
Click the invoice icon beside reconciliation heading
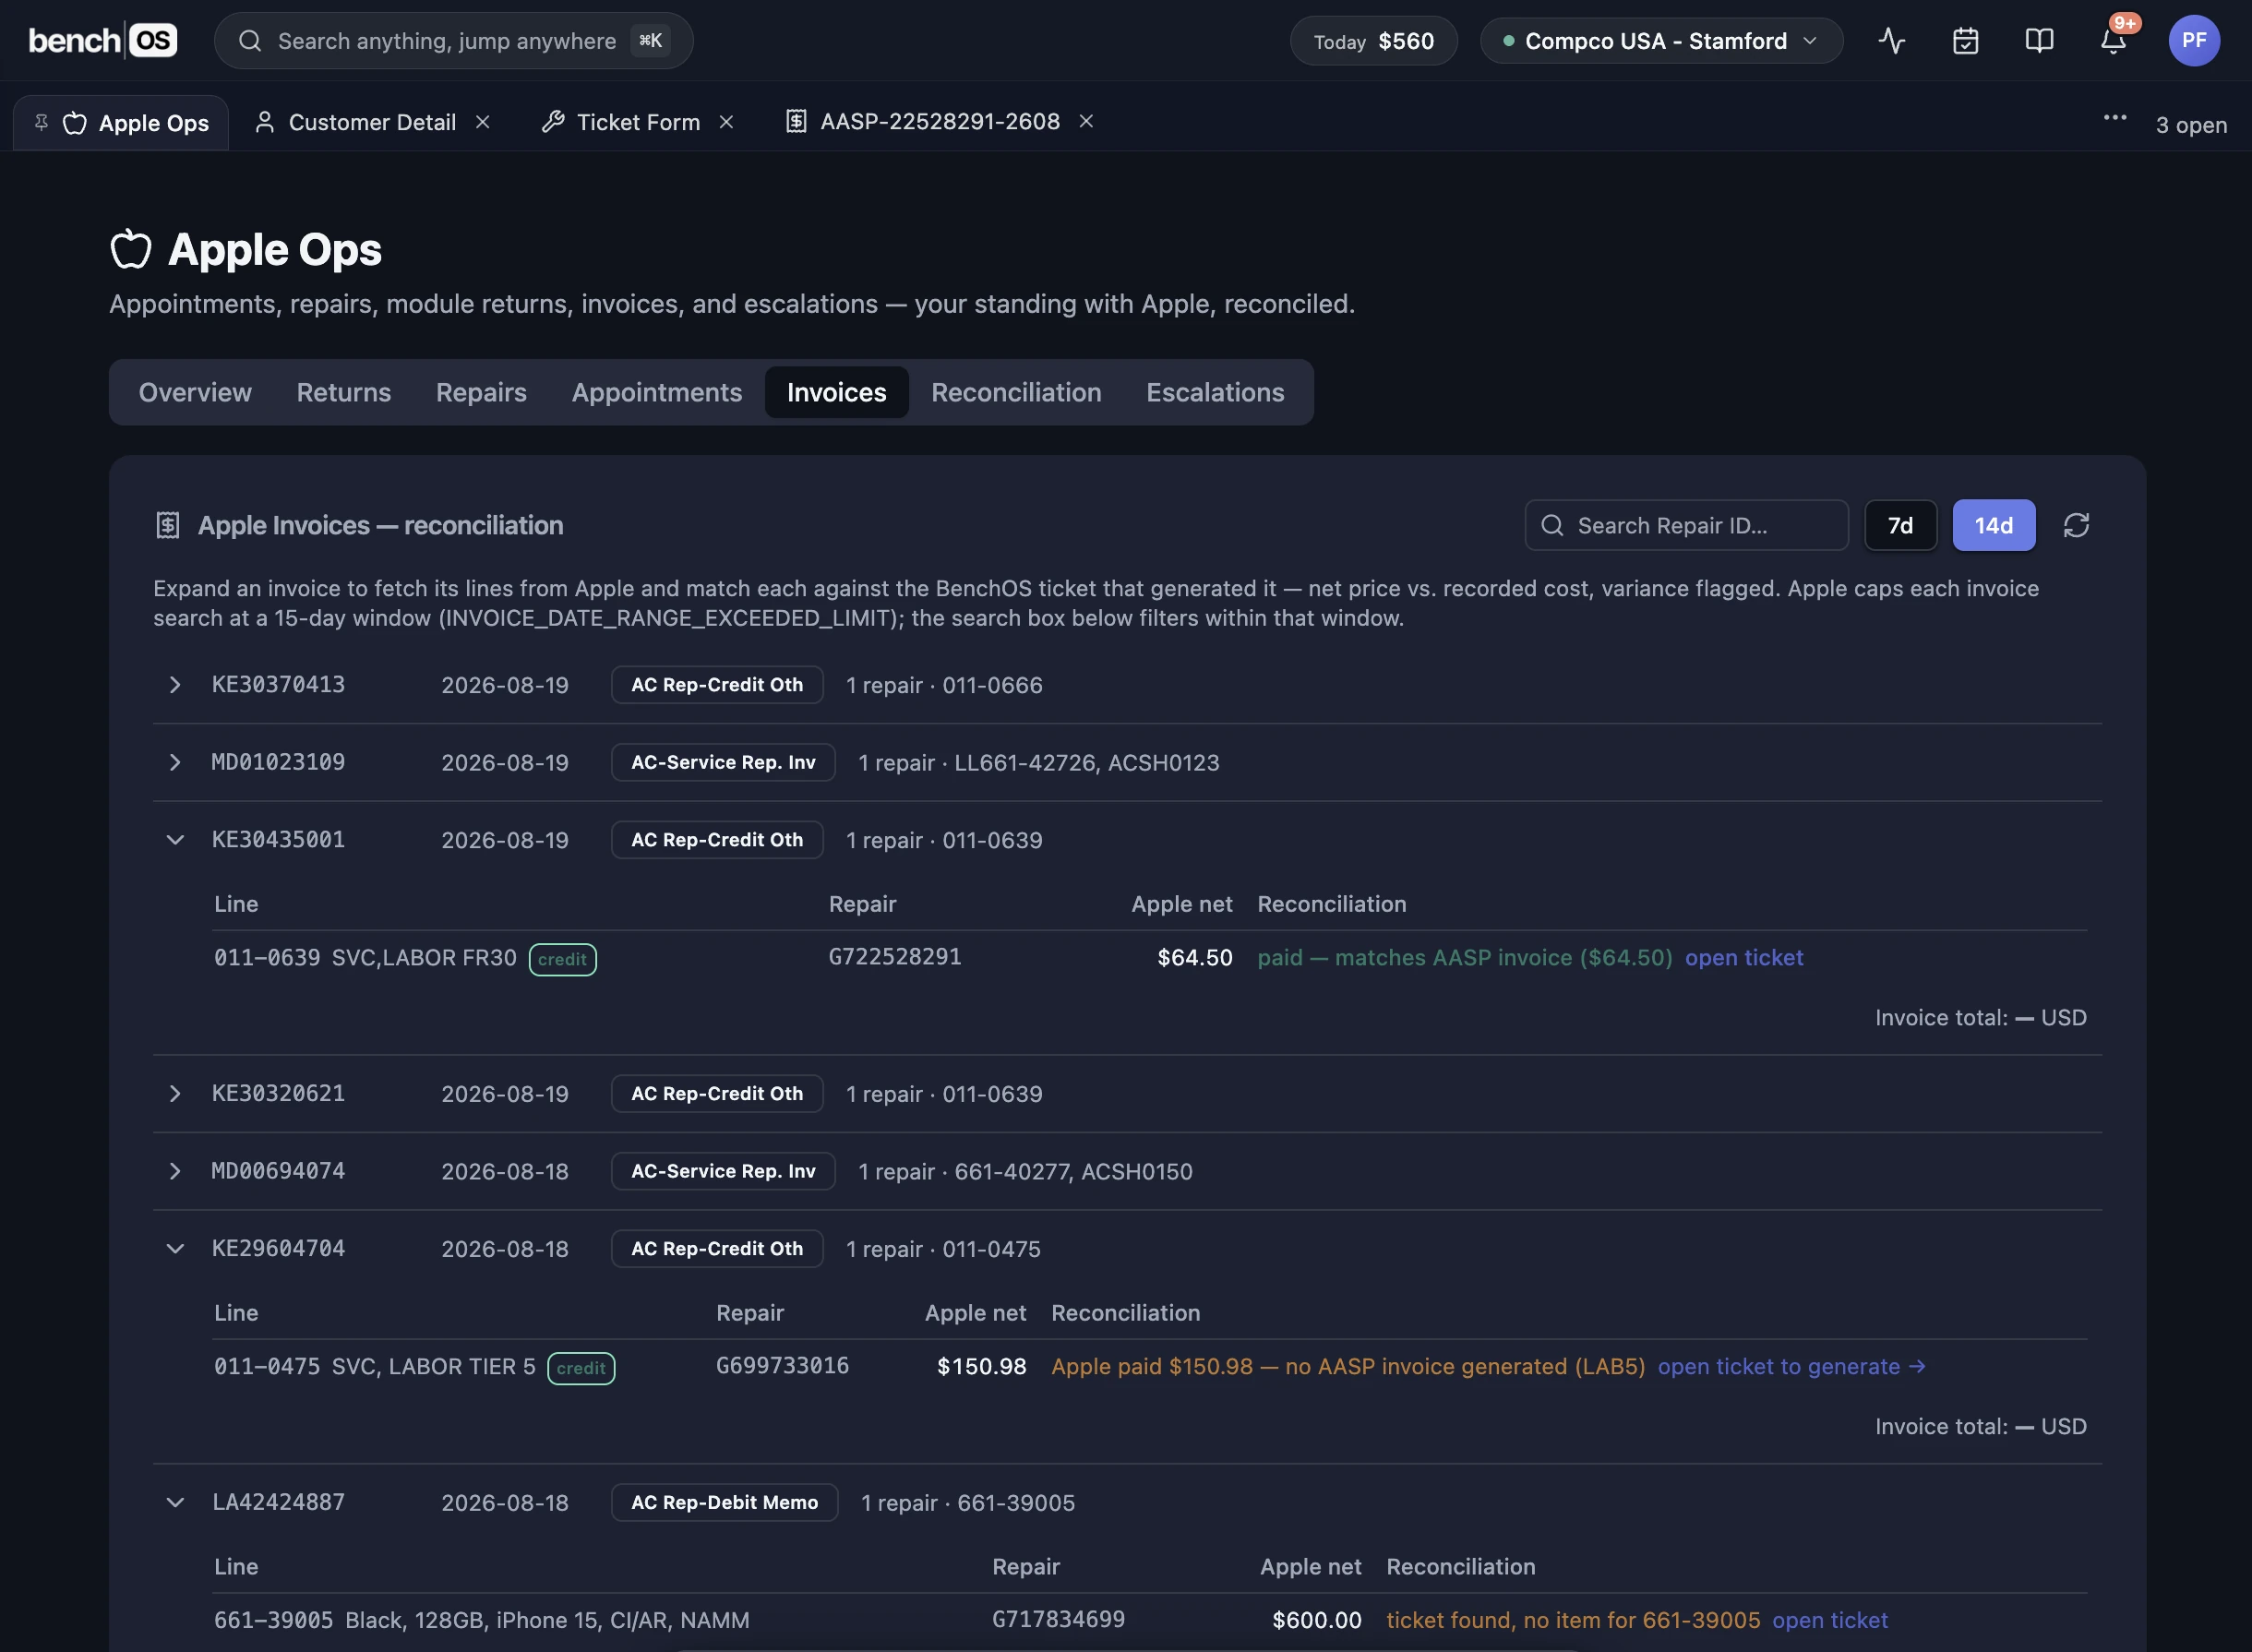(168, 525)
